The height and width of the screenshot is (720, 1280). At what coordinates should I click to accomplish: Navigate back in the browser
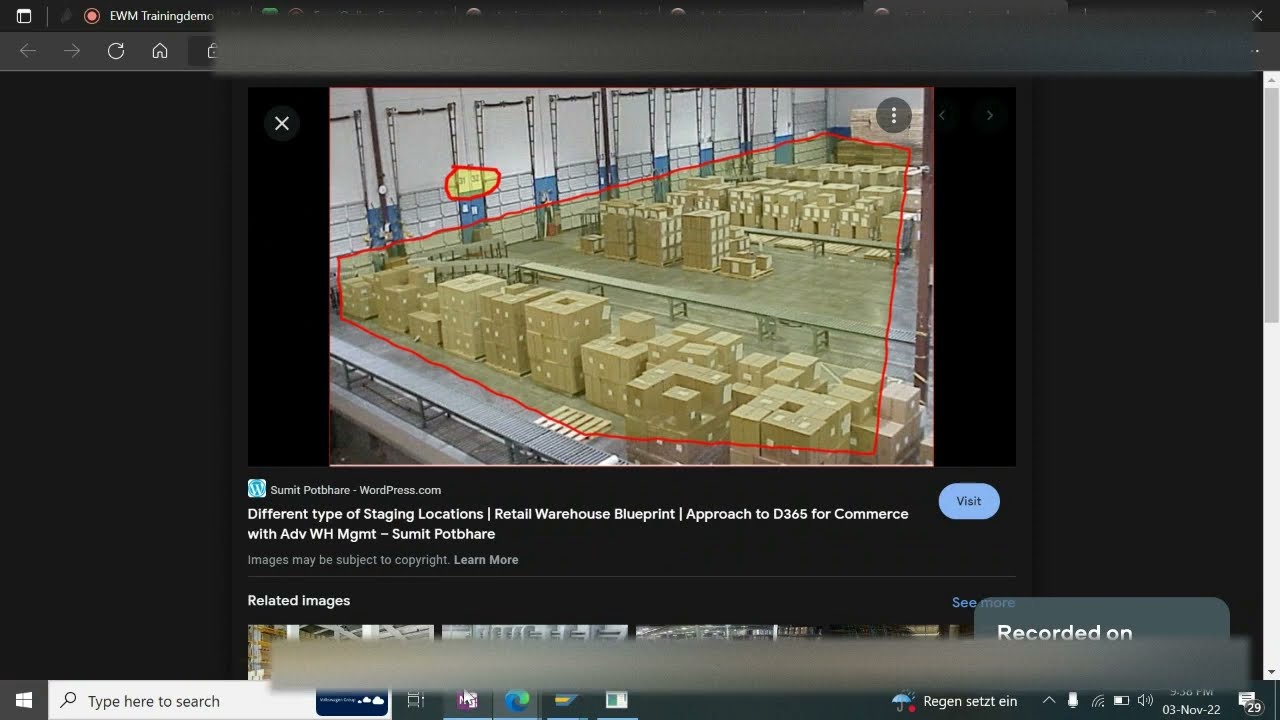tap(28, 51)
